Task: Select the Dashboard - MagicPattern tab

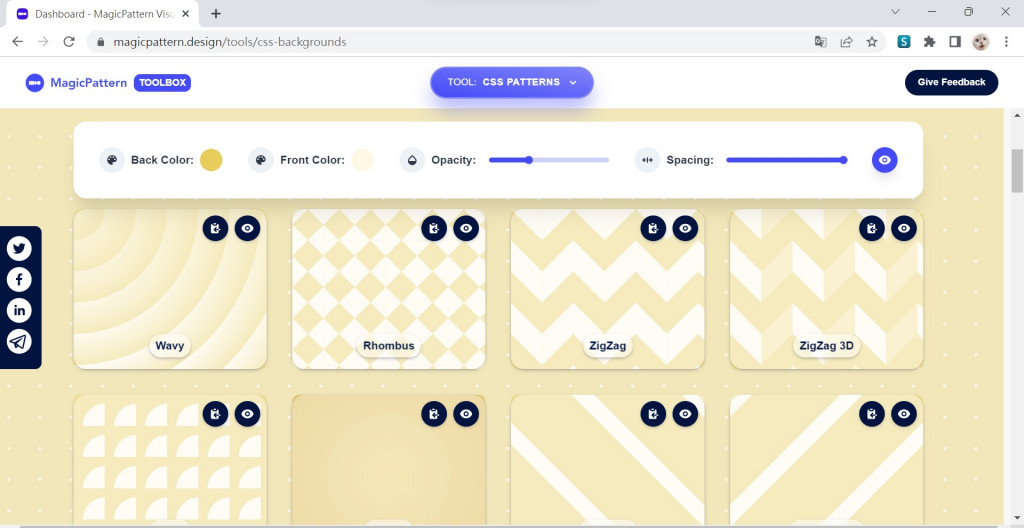Action: [103, 14]
